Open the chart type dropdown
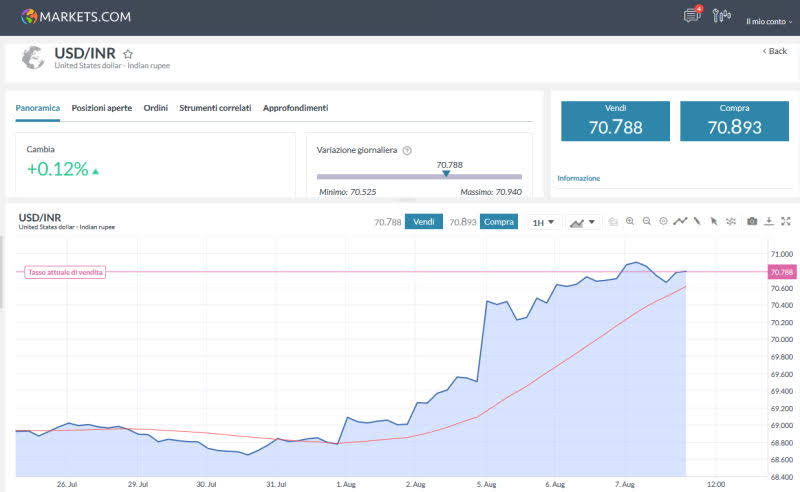Viewport: 800px width, 492px height. click(582, 222)
